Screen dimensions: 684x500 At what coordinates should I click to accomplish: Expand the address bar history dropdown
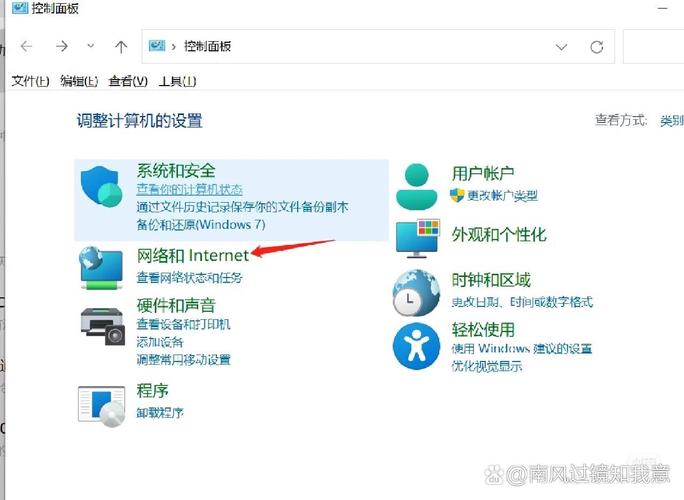[x=561, y=47]
